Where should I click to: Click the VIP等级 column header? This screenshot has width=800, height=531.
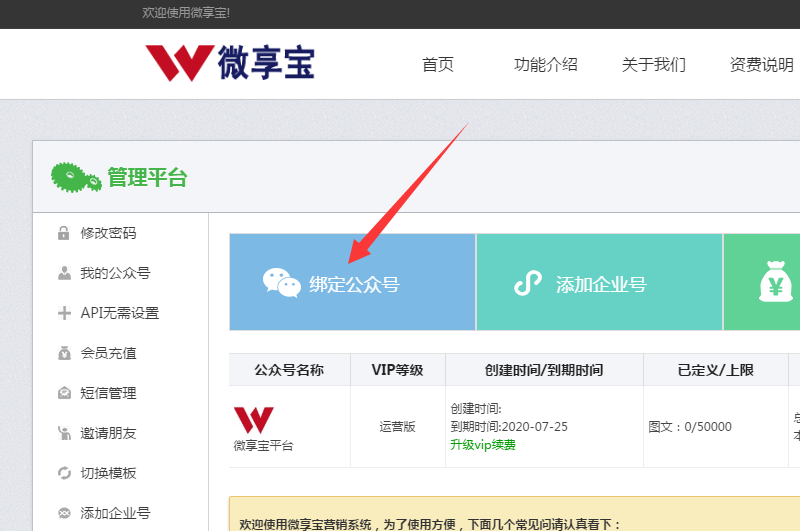tap(397, 370)
